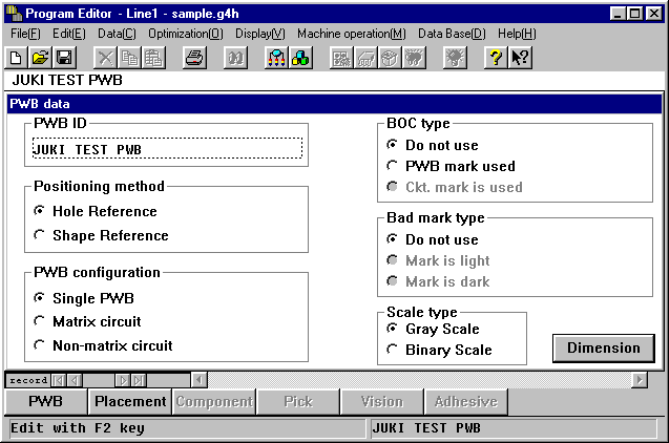Open the File(F) menu
This screenshot has width=669, height=443.
coord(26,34)
